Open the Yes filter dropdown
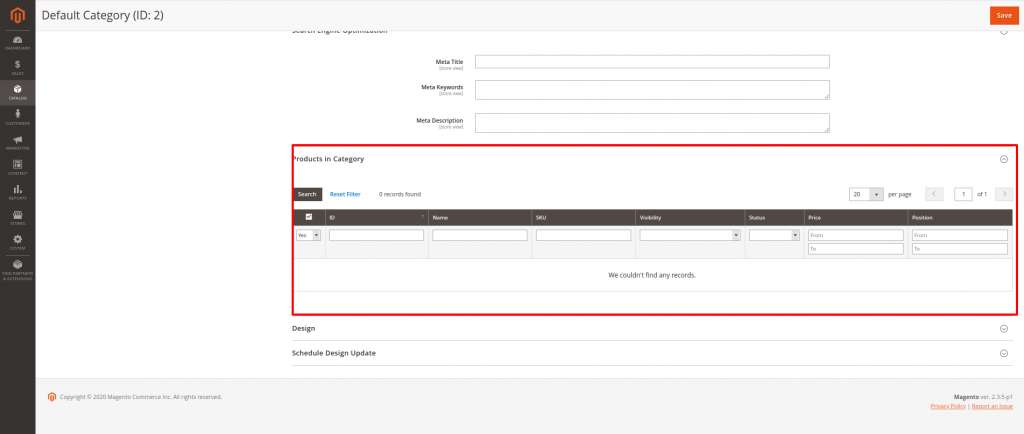 click(308, 235)
